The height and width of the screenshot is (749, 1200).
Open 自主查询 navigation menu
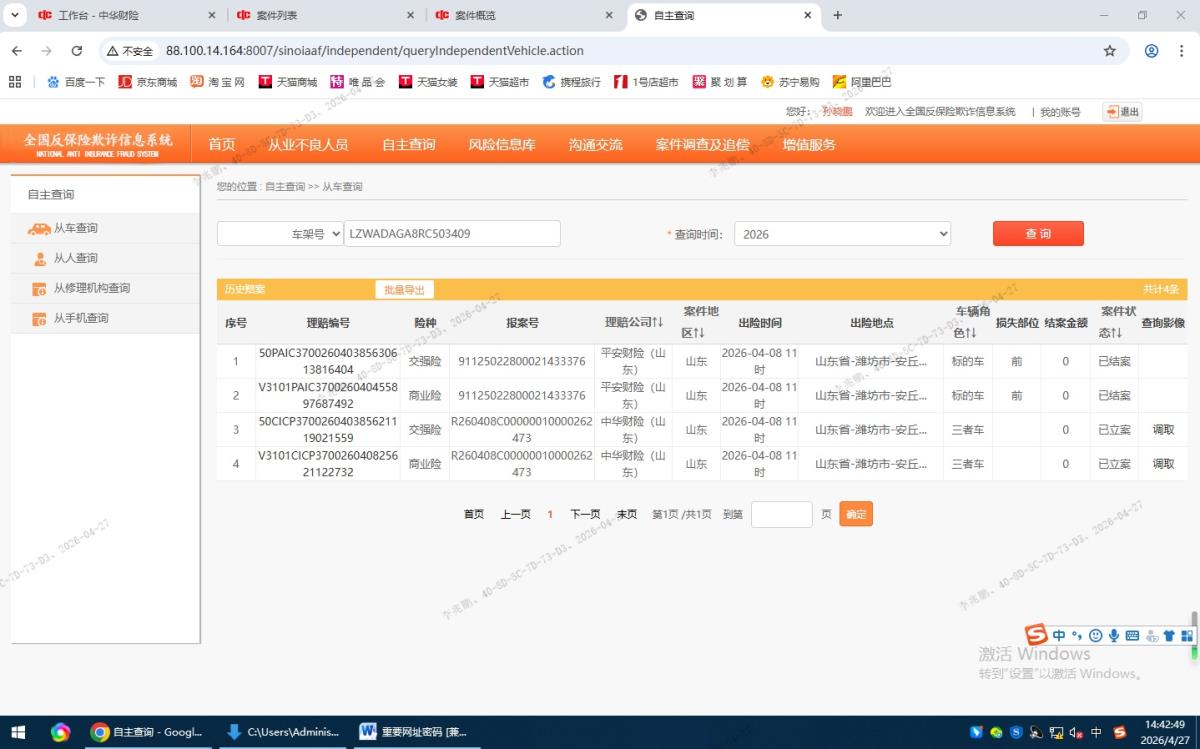[409, 144]
